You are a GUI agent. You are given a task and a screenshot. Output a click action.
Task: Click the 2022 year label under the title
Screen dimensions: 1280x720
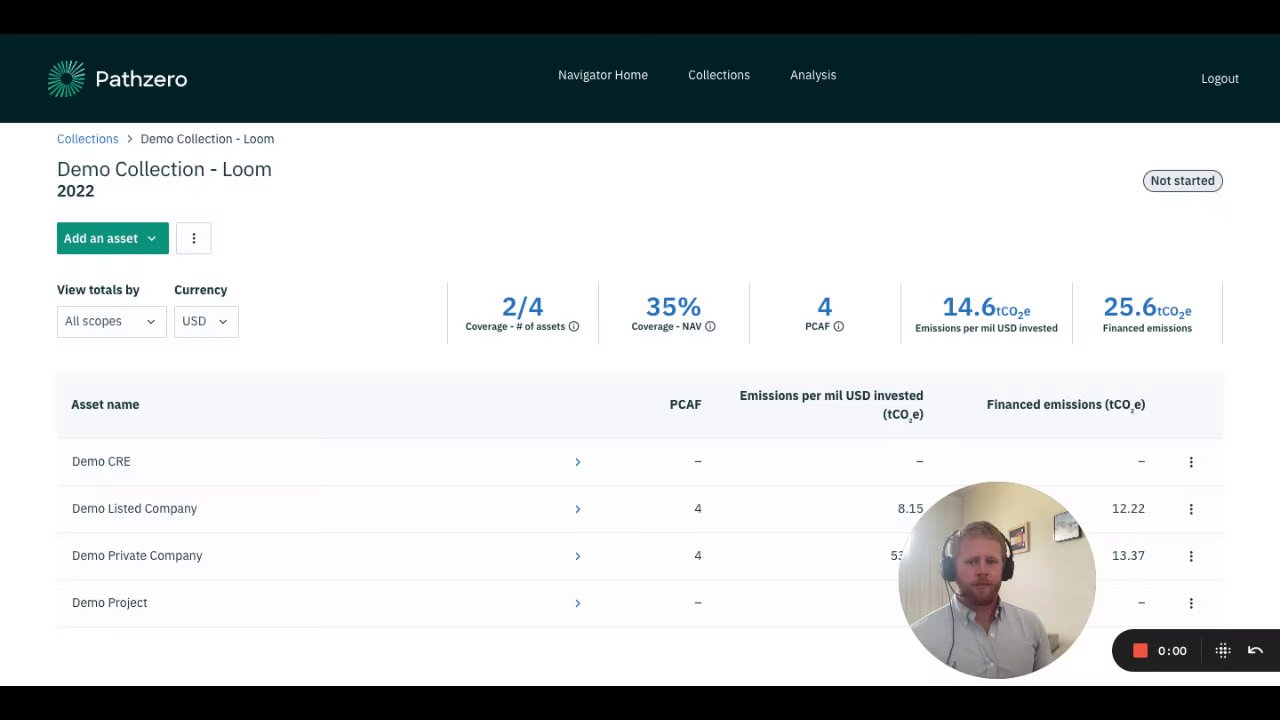76,191
